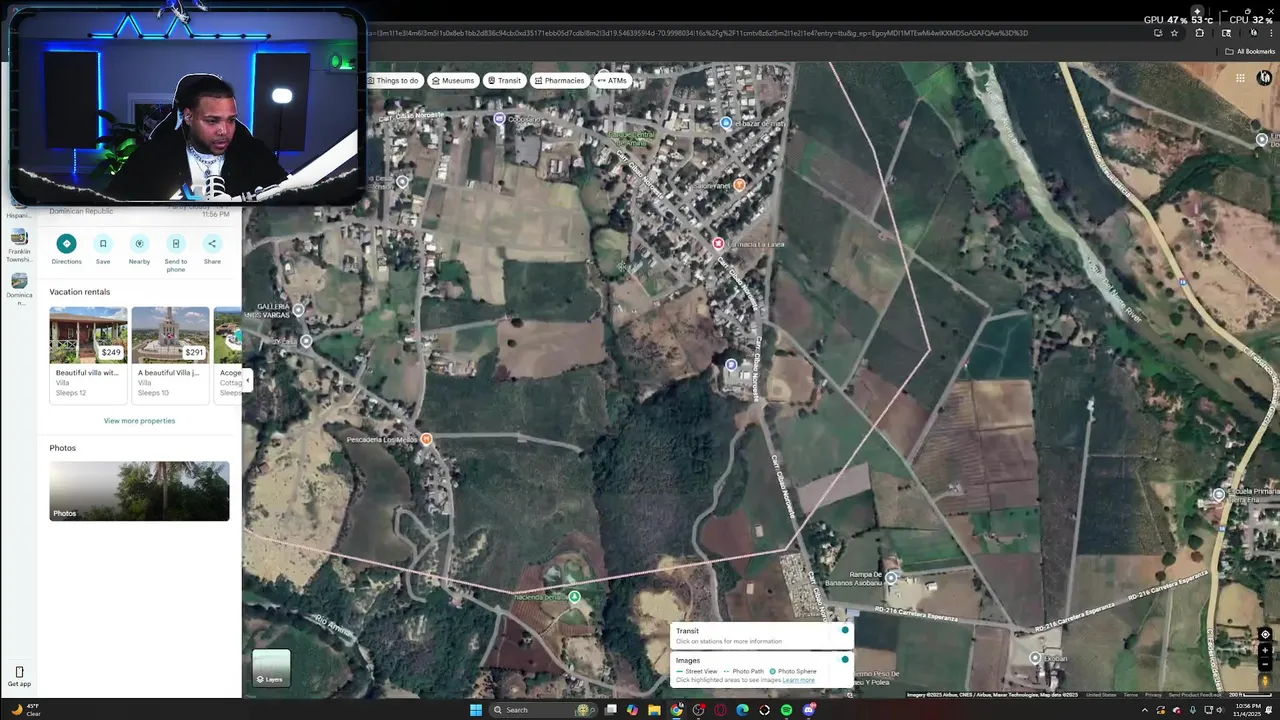
Task: Click the Exoban map marker
Action: (x=1035, y=657)
